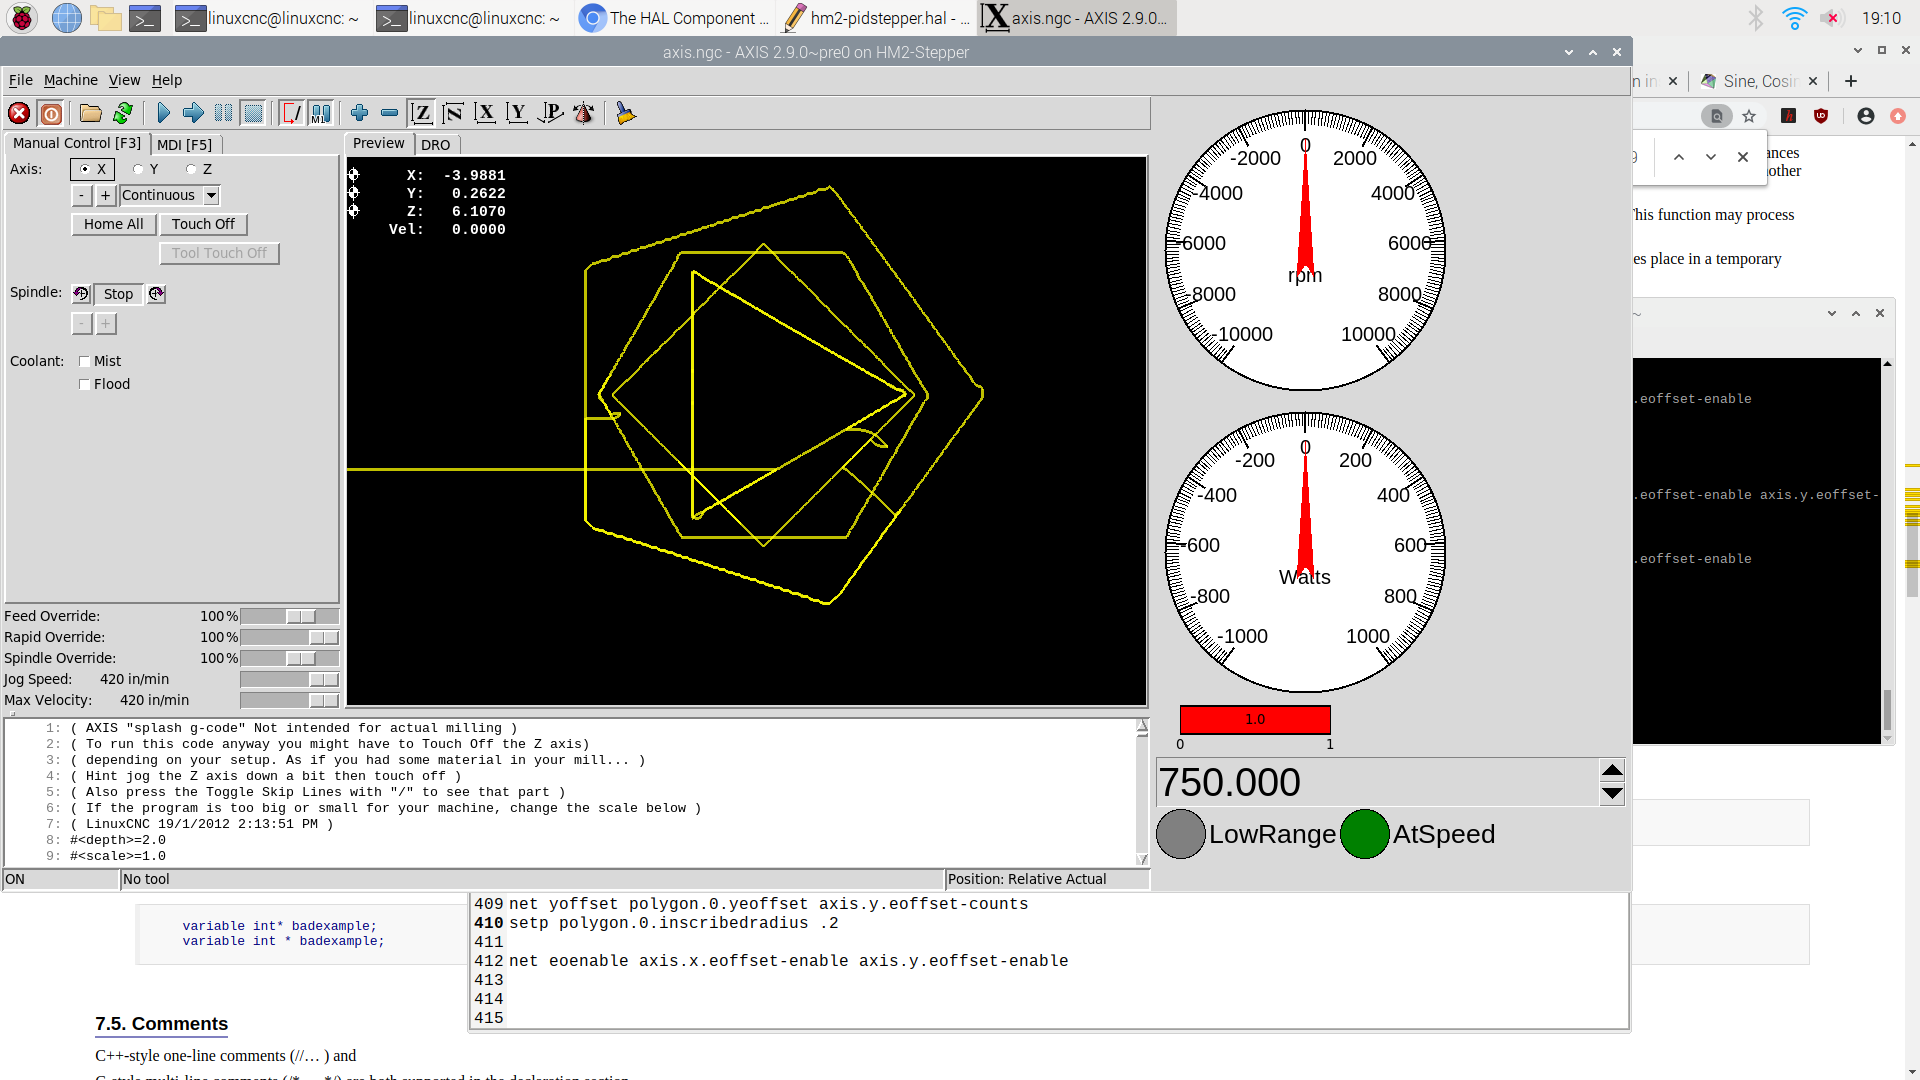1920x1080 pixels.
Task: Clear live plot with the broom icon
Action: (626, 113)
